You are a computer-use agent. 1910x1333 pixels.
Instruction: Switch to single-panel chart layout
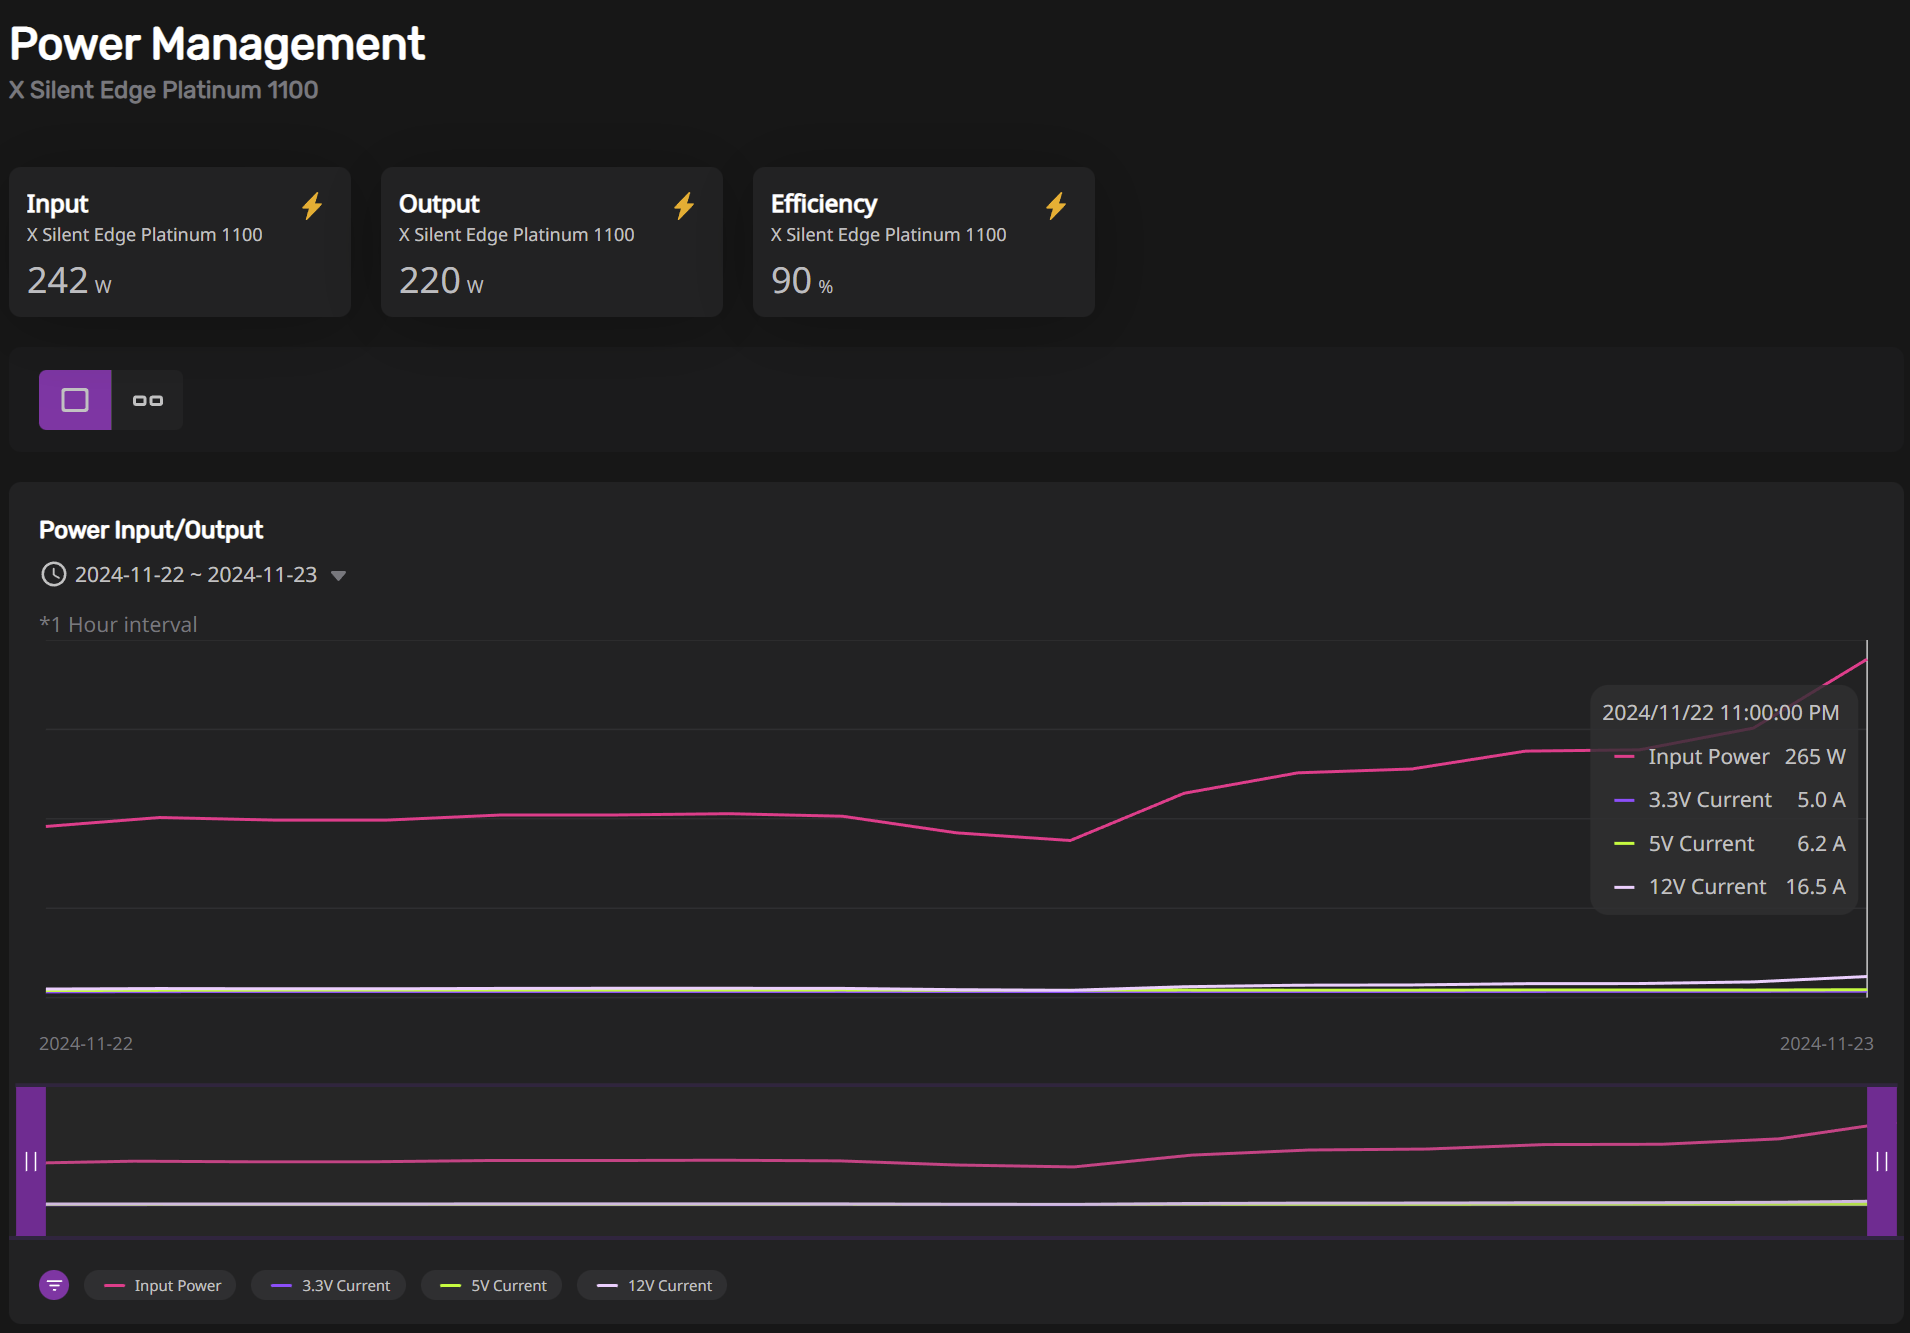click(75, 400)
